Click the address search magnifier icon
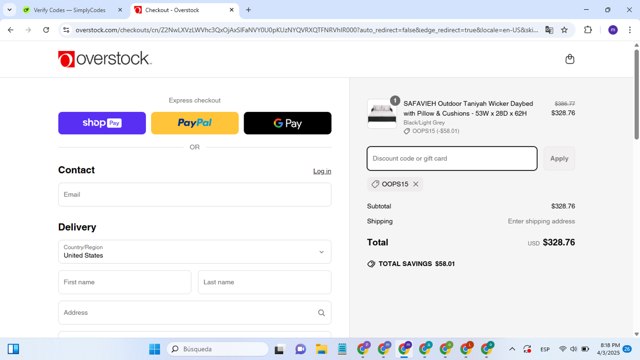The image size is (640, 360). point(321,313)
